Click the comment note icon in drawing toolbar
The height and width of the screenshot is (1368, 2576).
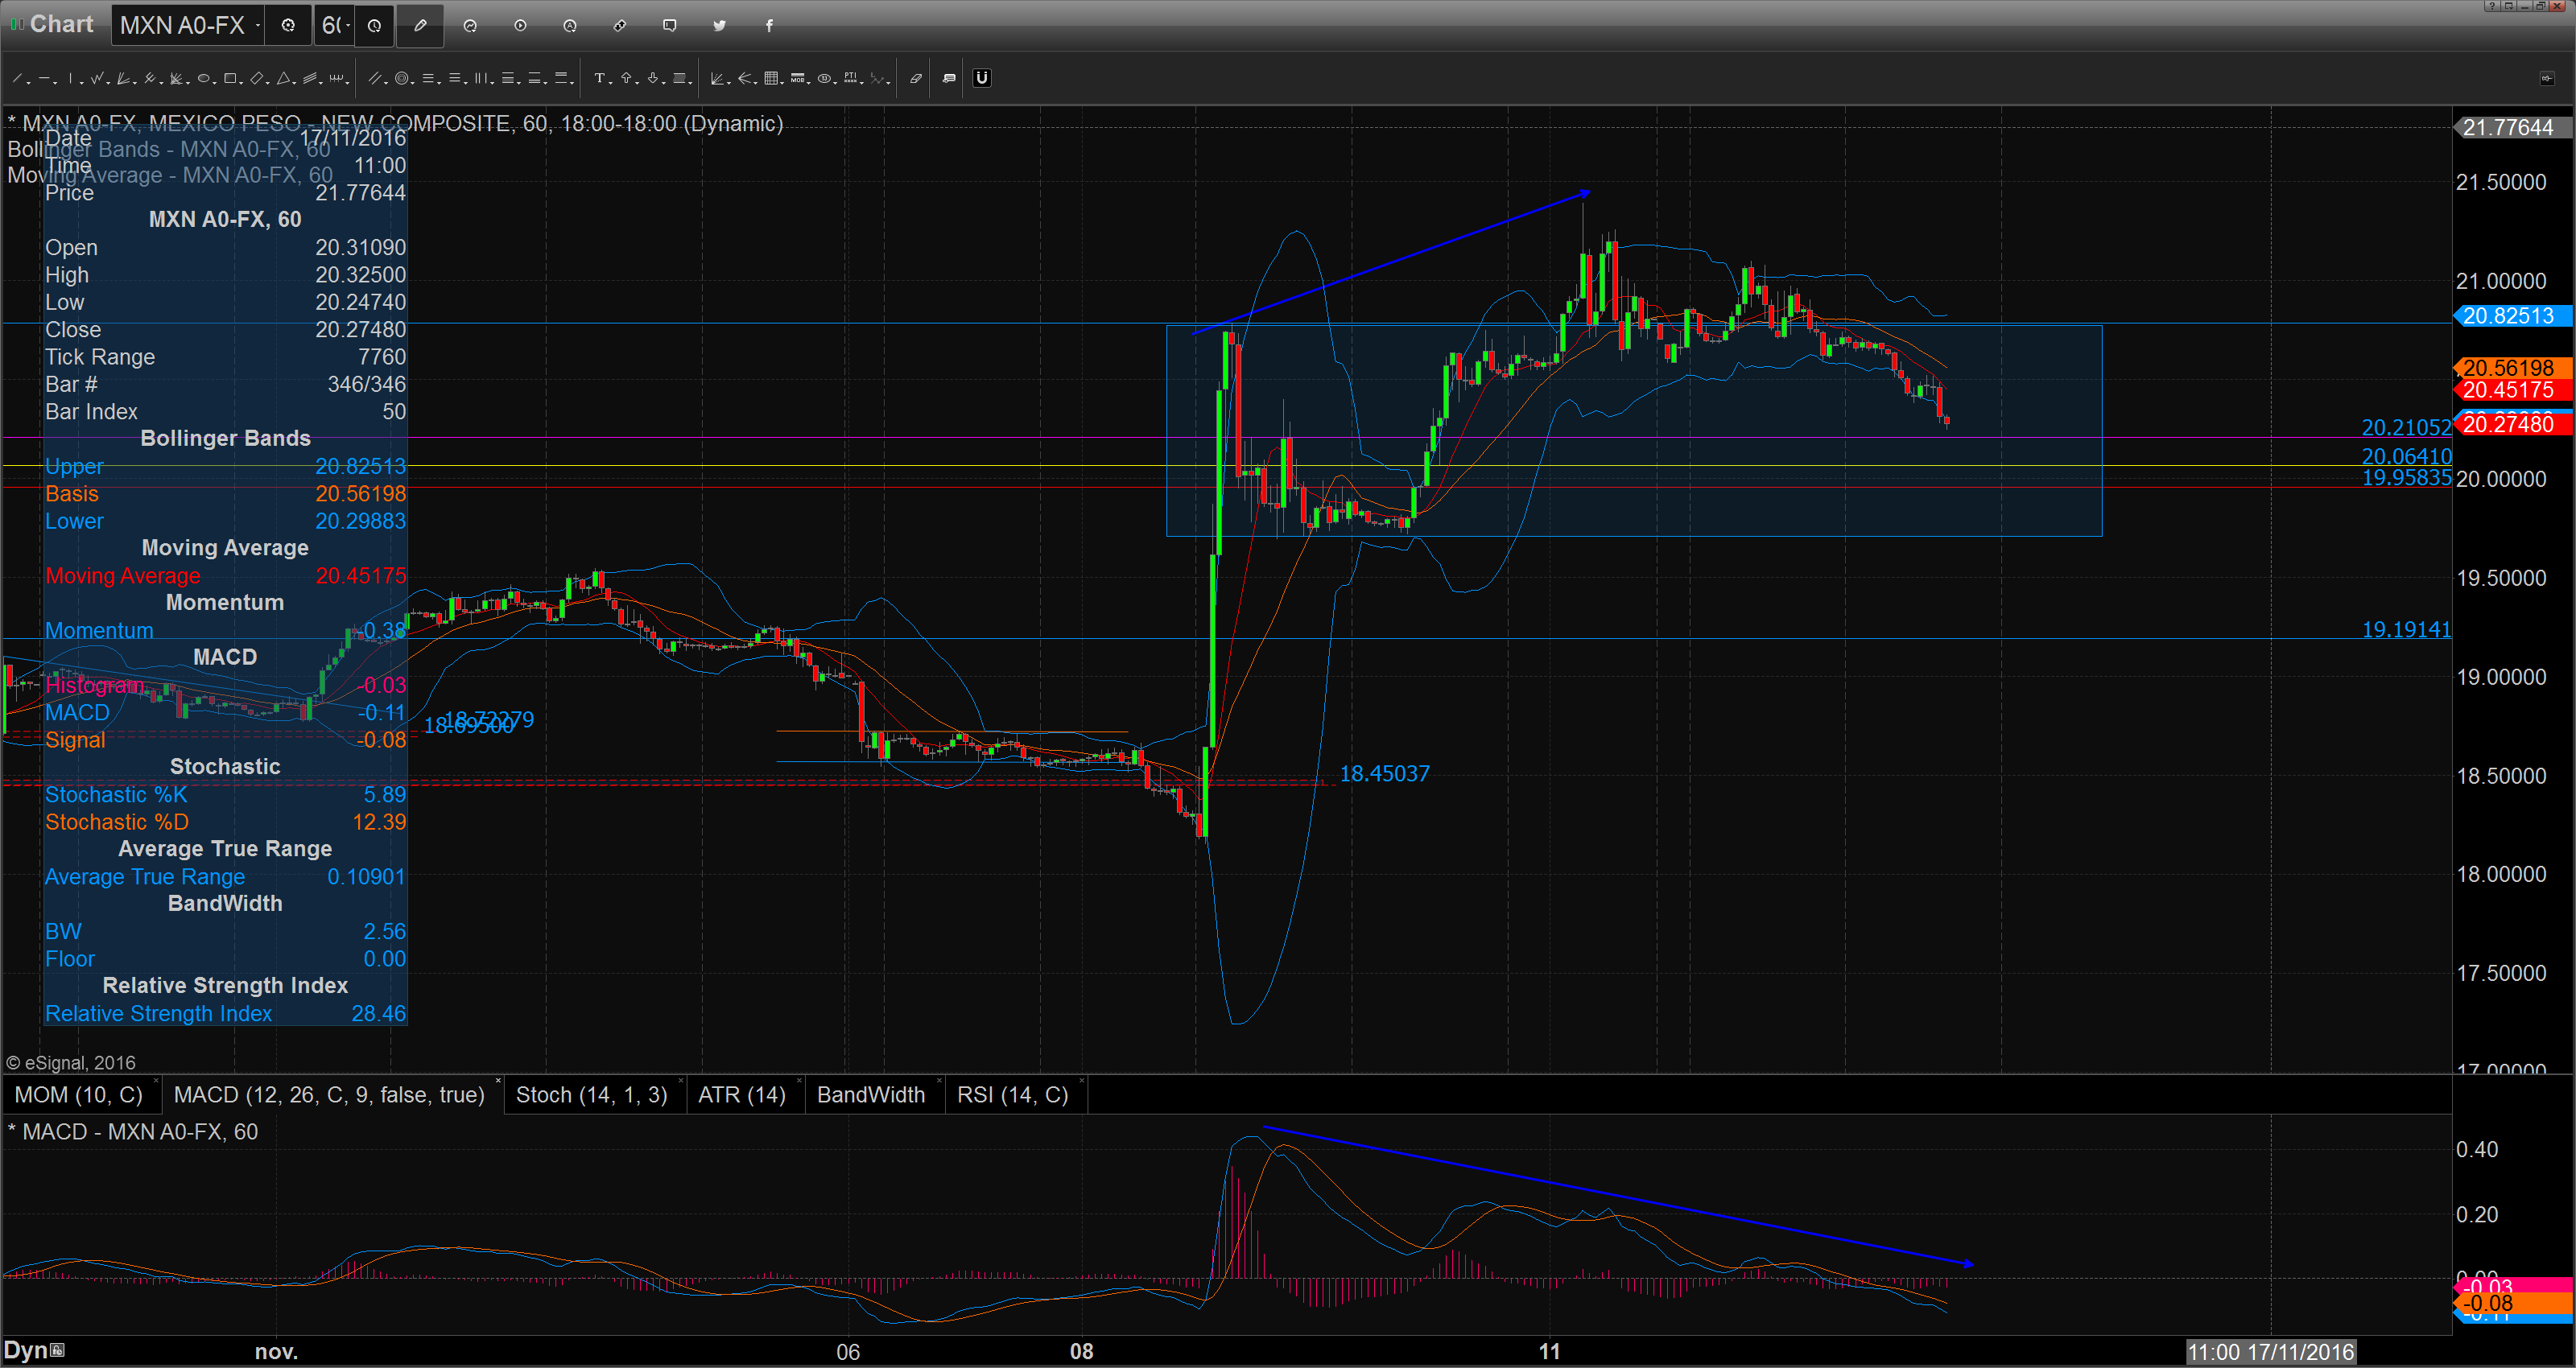tap(949, 78)
